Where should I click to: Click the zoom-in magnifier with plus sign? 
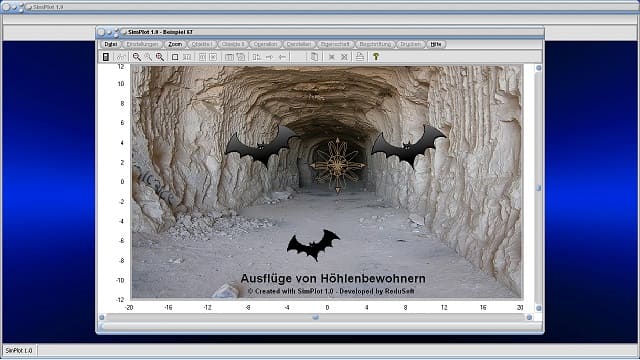pos(160,57)
